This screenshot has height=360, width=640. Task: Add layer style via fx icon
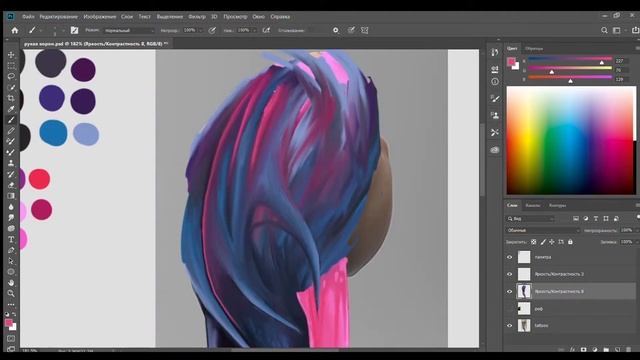pos(572,350)
